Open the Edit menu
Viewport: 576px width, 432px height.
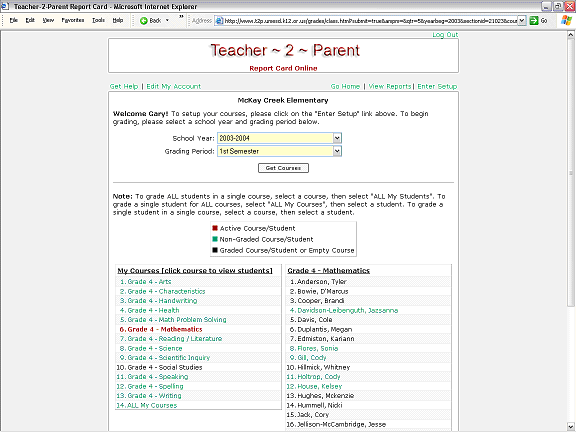[x=30, y=20]
